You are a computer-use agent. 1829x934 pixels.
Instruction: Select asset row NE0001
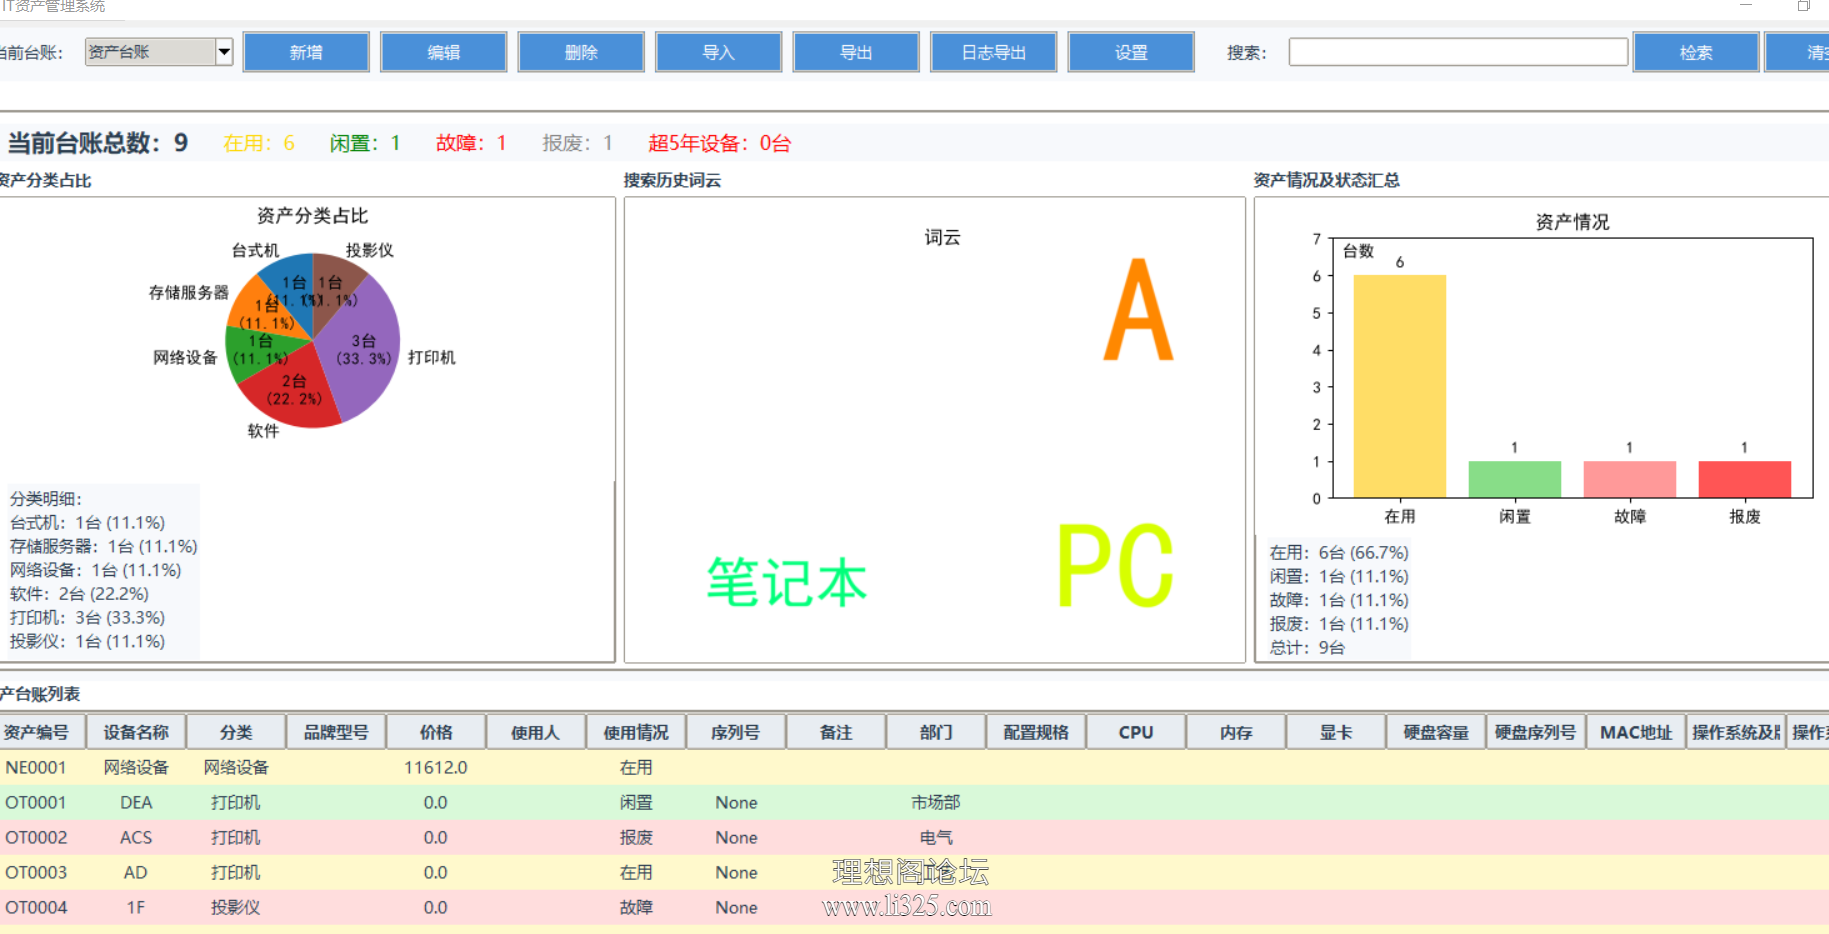[x=914, y=767]
